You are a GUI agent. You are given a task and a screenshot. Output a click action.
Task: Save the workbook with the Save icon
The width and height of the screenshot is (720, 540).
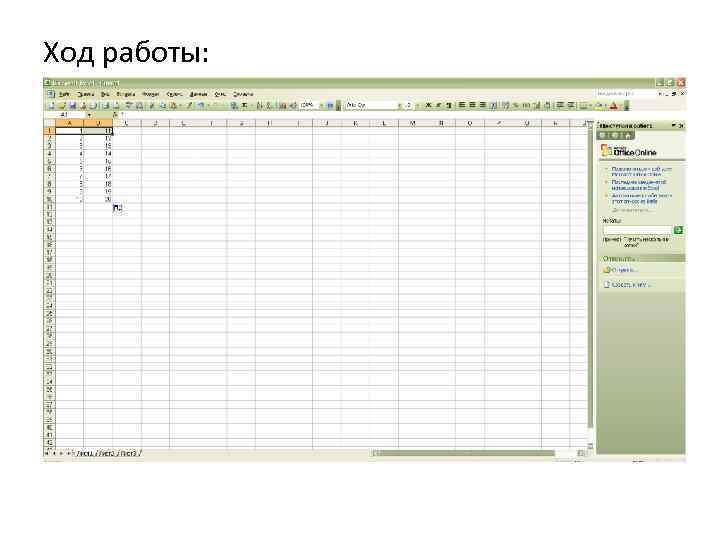point(72,105)
